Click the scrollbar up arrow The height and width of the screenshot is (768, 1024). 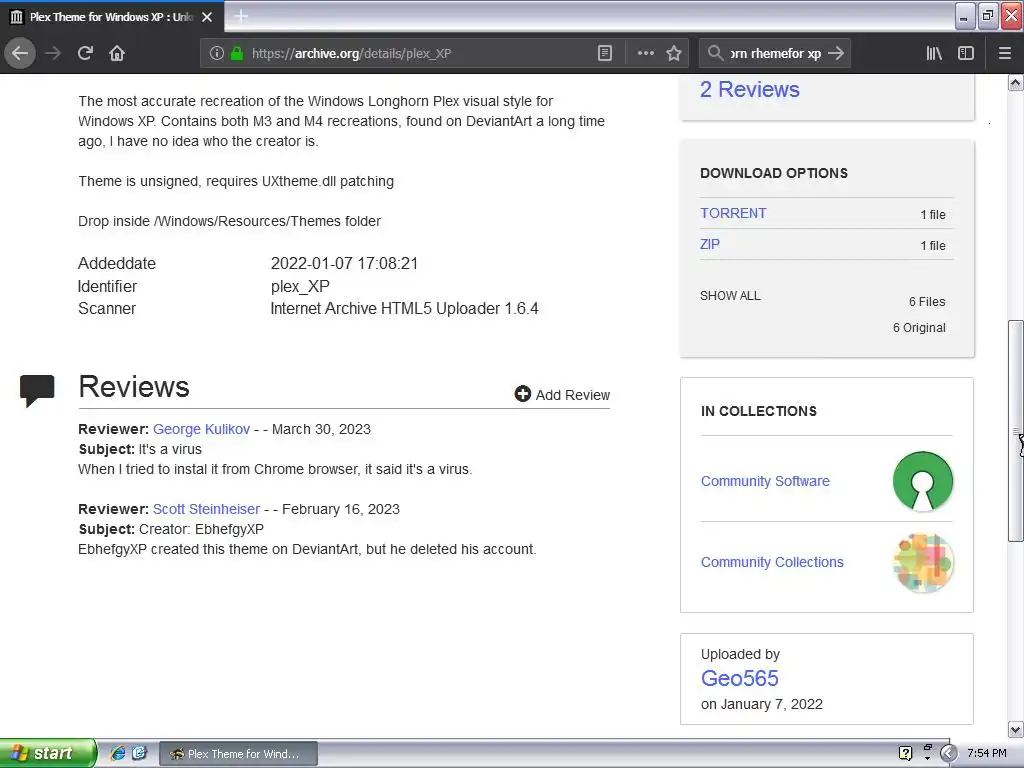click(1016, 83)
